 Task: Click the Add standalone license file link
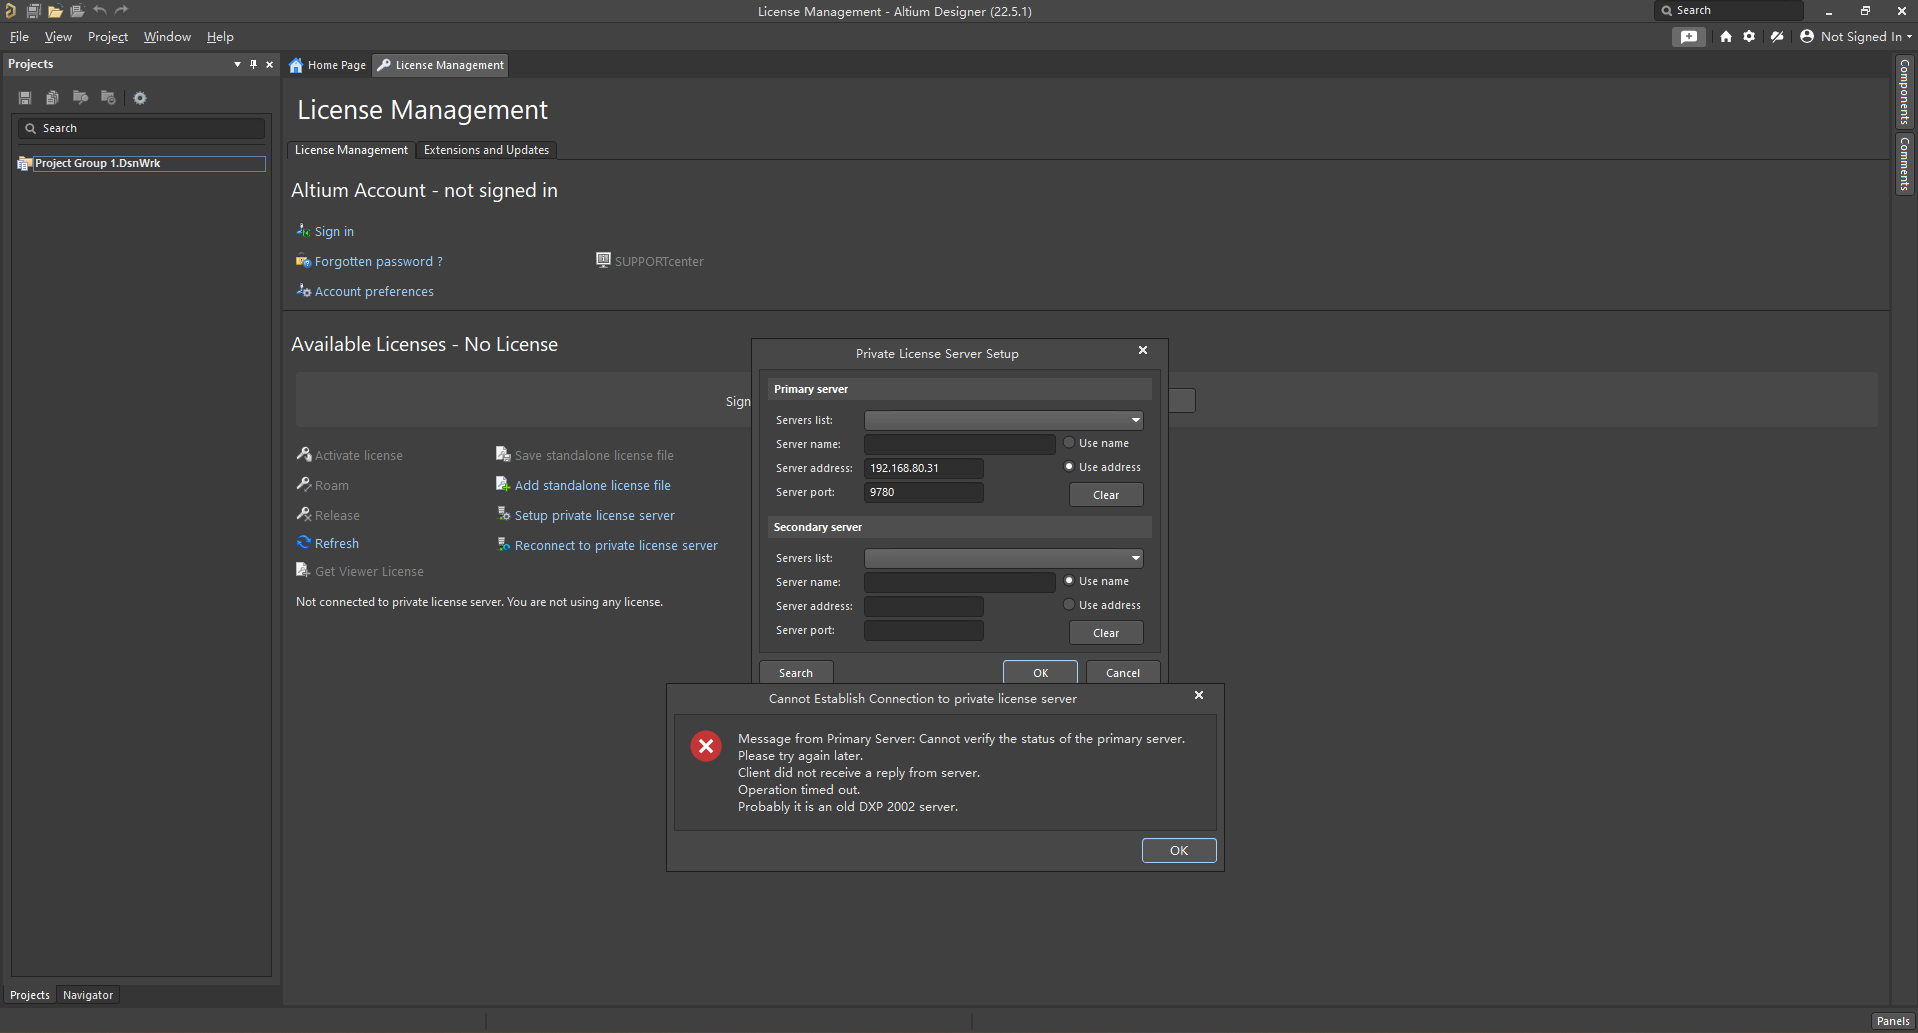(x=592, y=486)
